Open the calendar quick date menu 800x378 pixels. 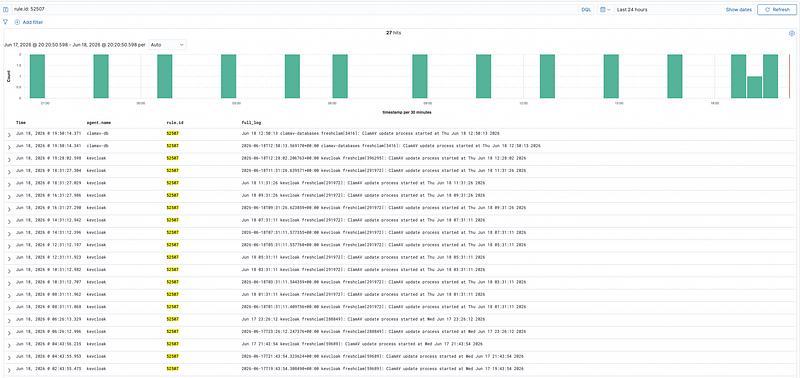click(605, 10)
